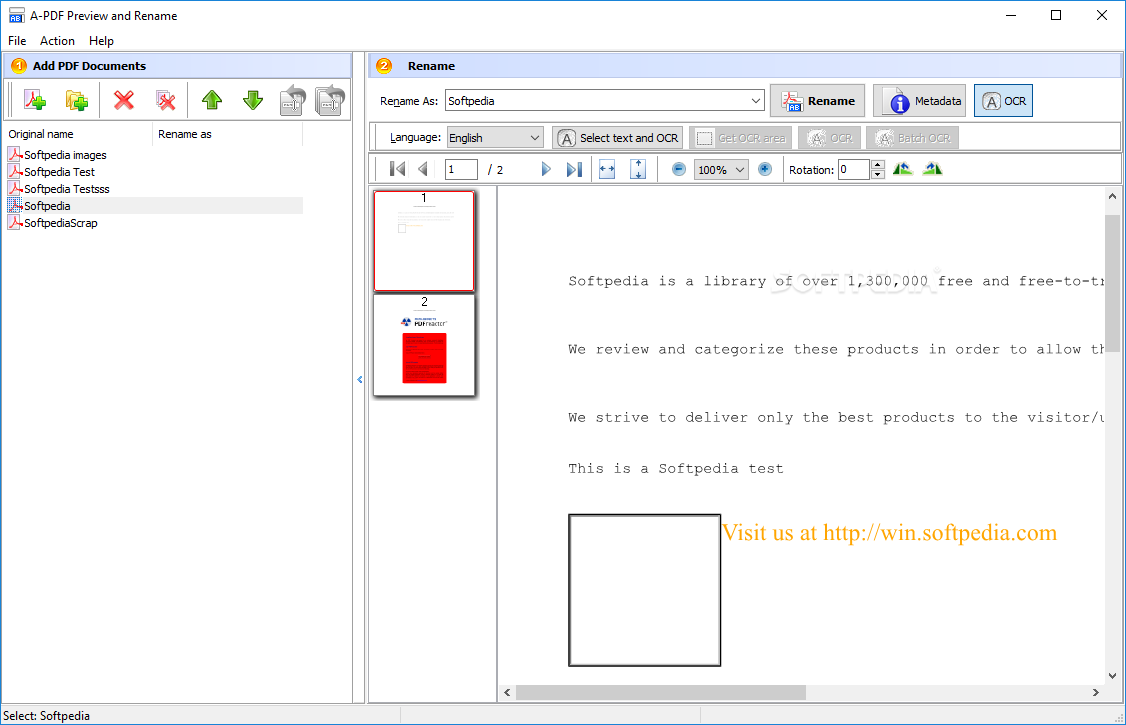Zoom in with the plus icon

coord(765,169)
